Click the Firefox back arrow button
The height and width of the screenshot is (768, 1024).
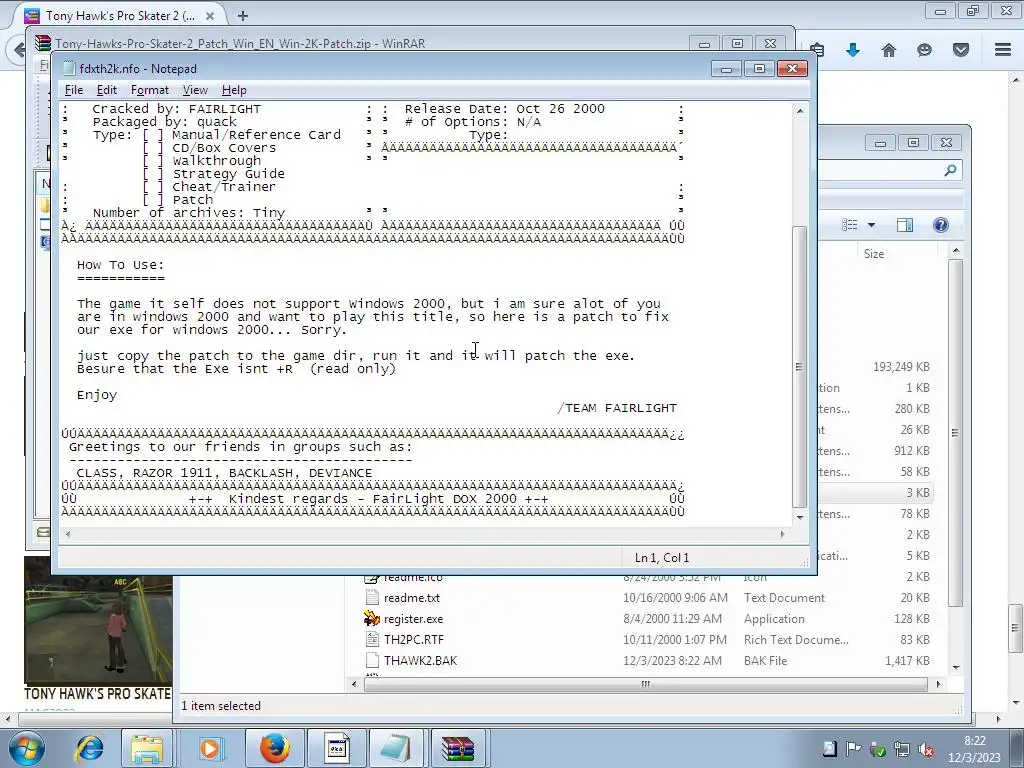18,50
